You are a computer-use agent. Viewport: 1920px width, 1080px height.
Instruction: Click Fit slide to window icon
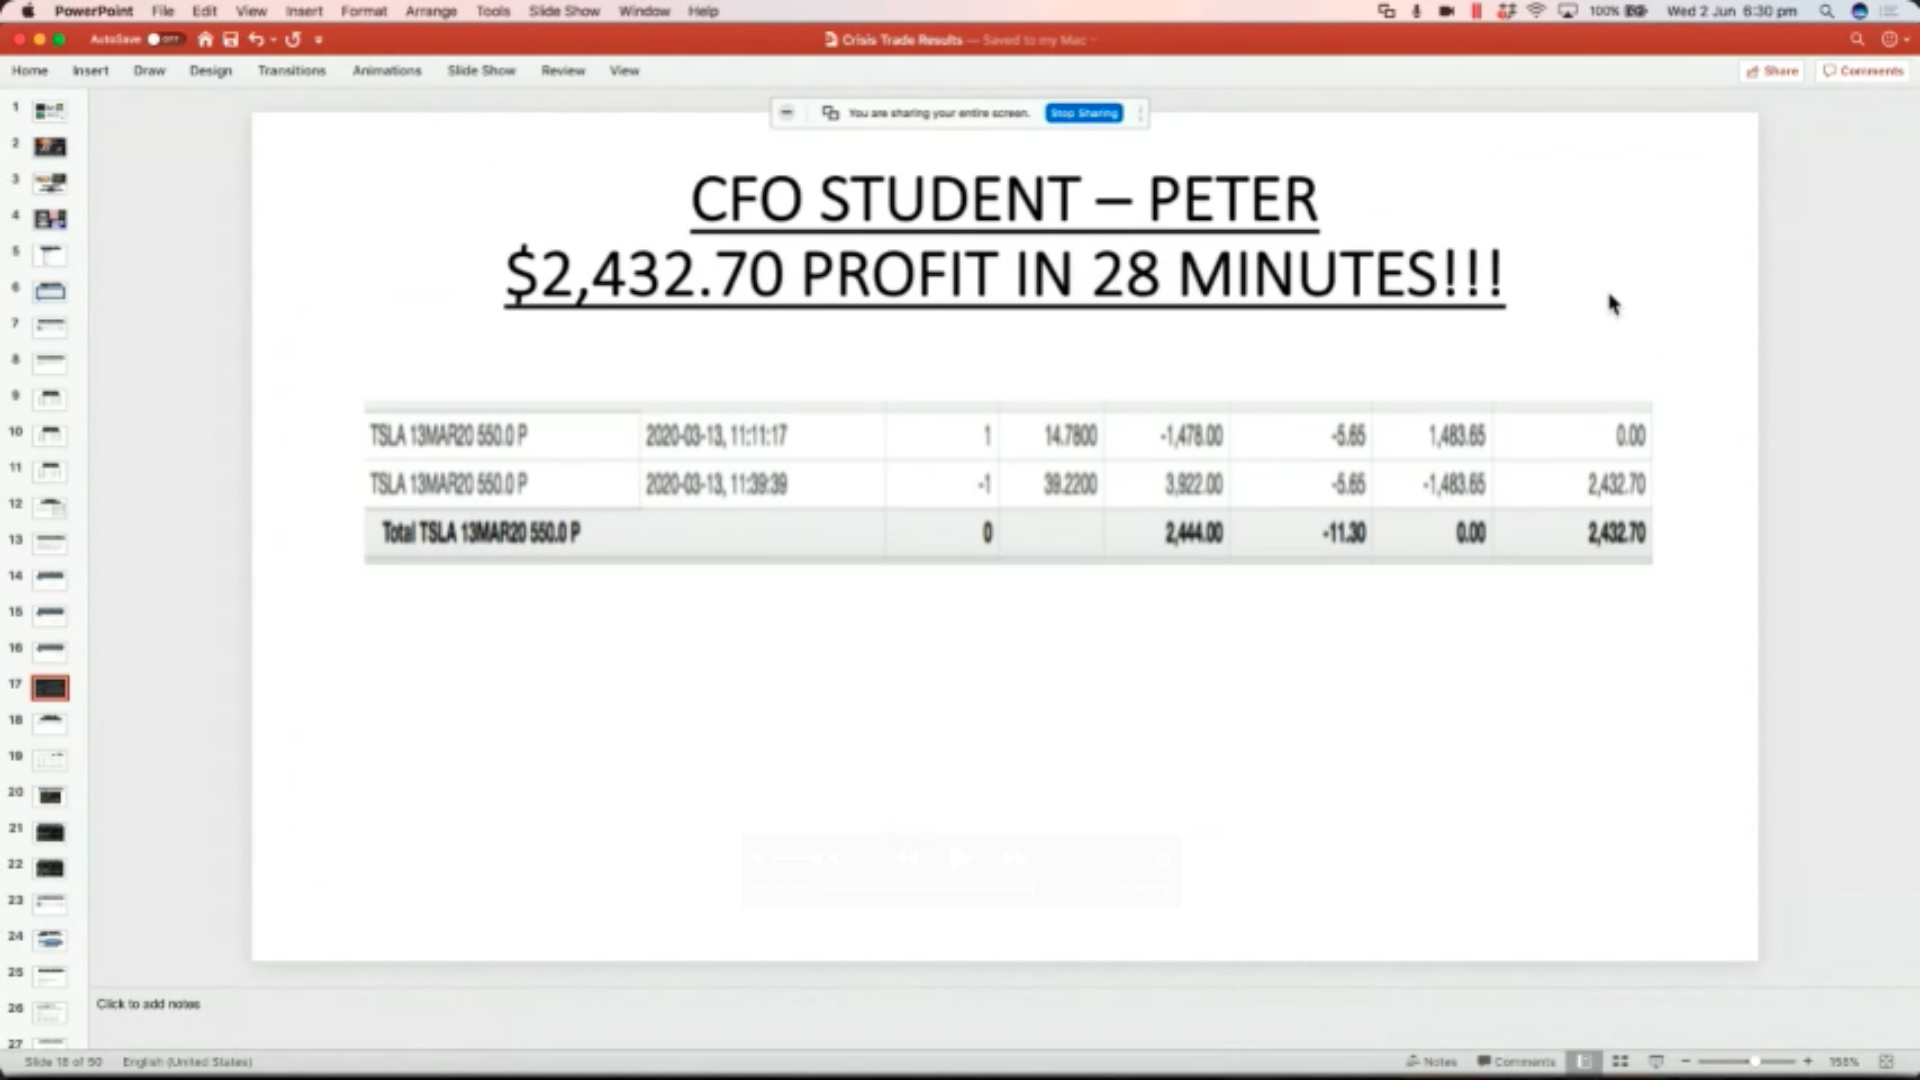1886,1061
